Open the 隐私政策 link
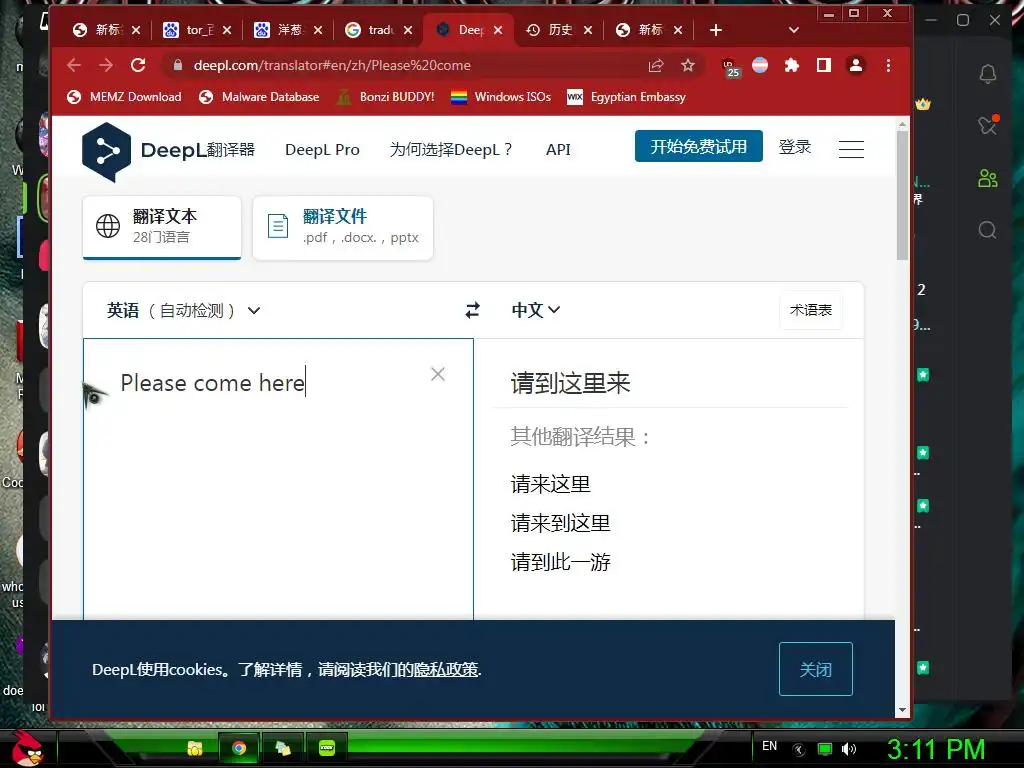The height and width of the screenshot is (768, 1024). pos(446,670)
